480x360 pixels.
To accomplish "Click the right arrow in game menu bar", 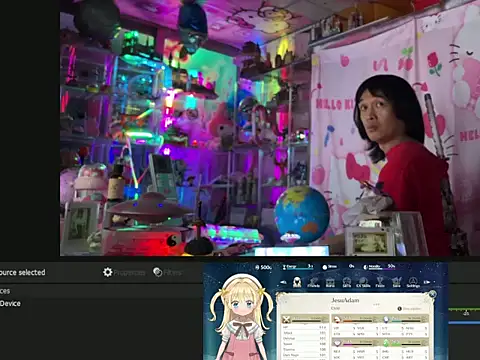I will point(427,282).
